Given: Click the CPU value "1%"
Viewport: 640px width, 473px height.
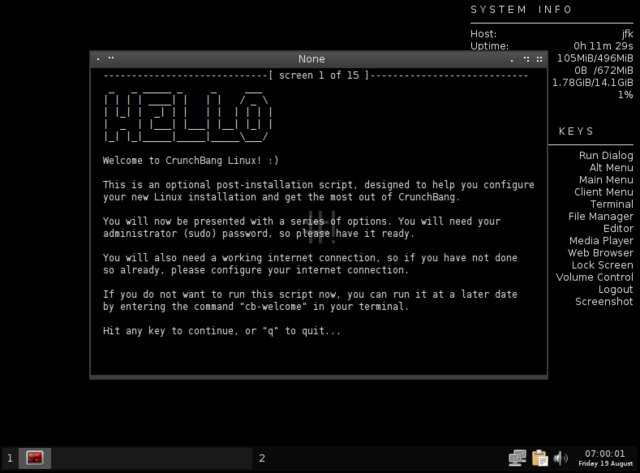Looking at the screenshot, I should pos(625,95).
